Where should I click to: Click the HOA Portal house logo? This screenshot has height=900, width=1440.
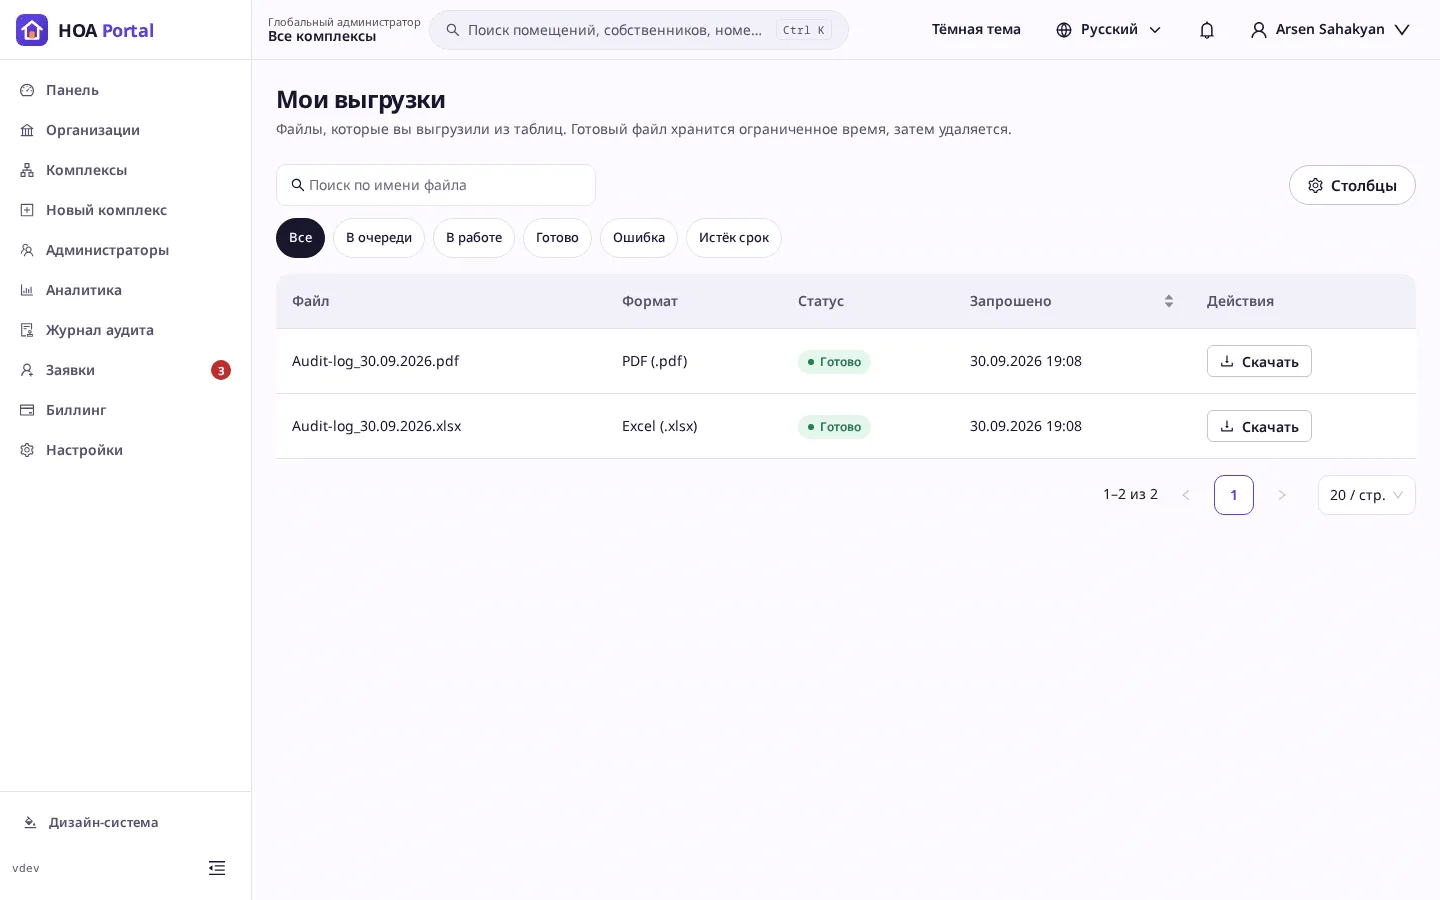[32, 30]
